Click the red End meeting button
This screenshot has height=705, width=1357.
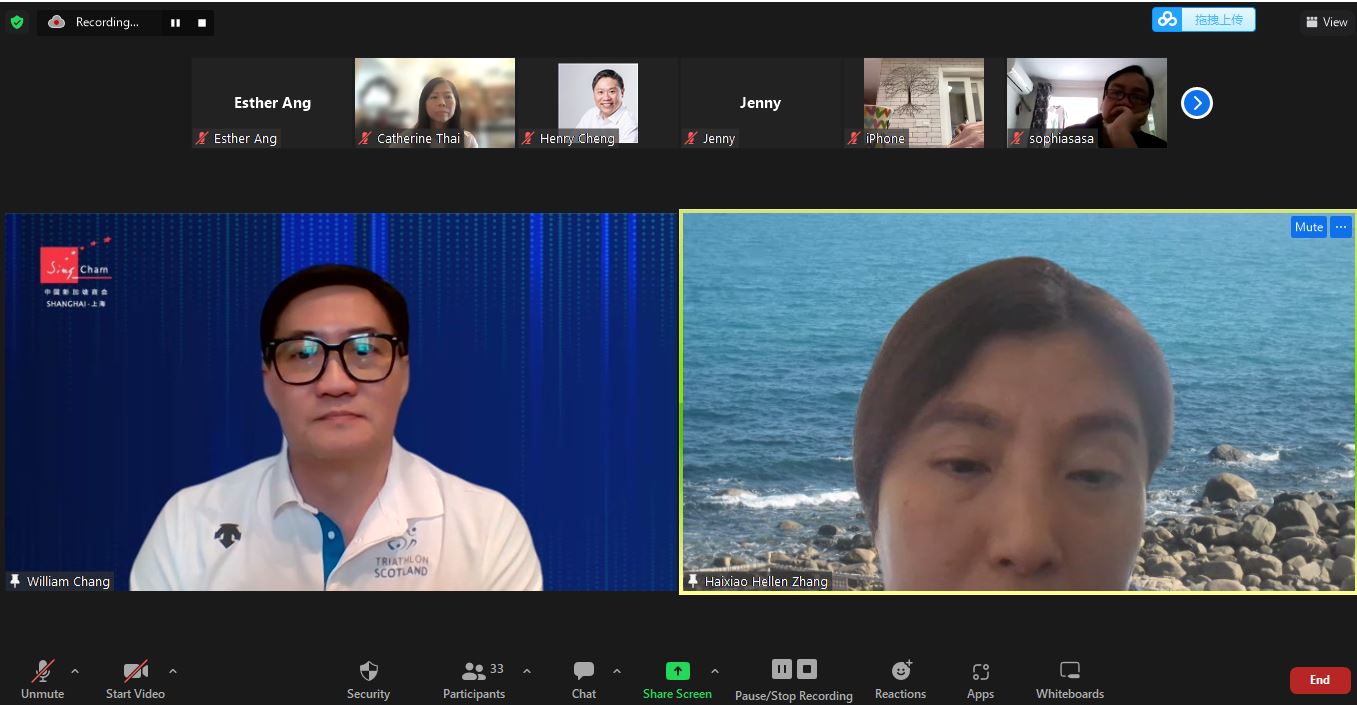click(1320, 680)
